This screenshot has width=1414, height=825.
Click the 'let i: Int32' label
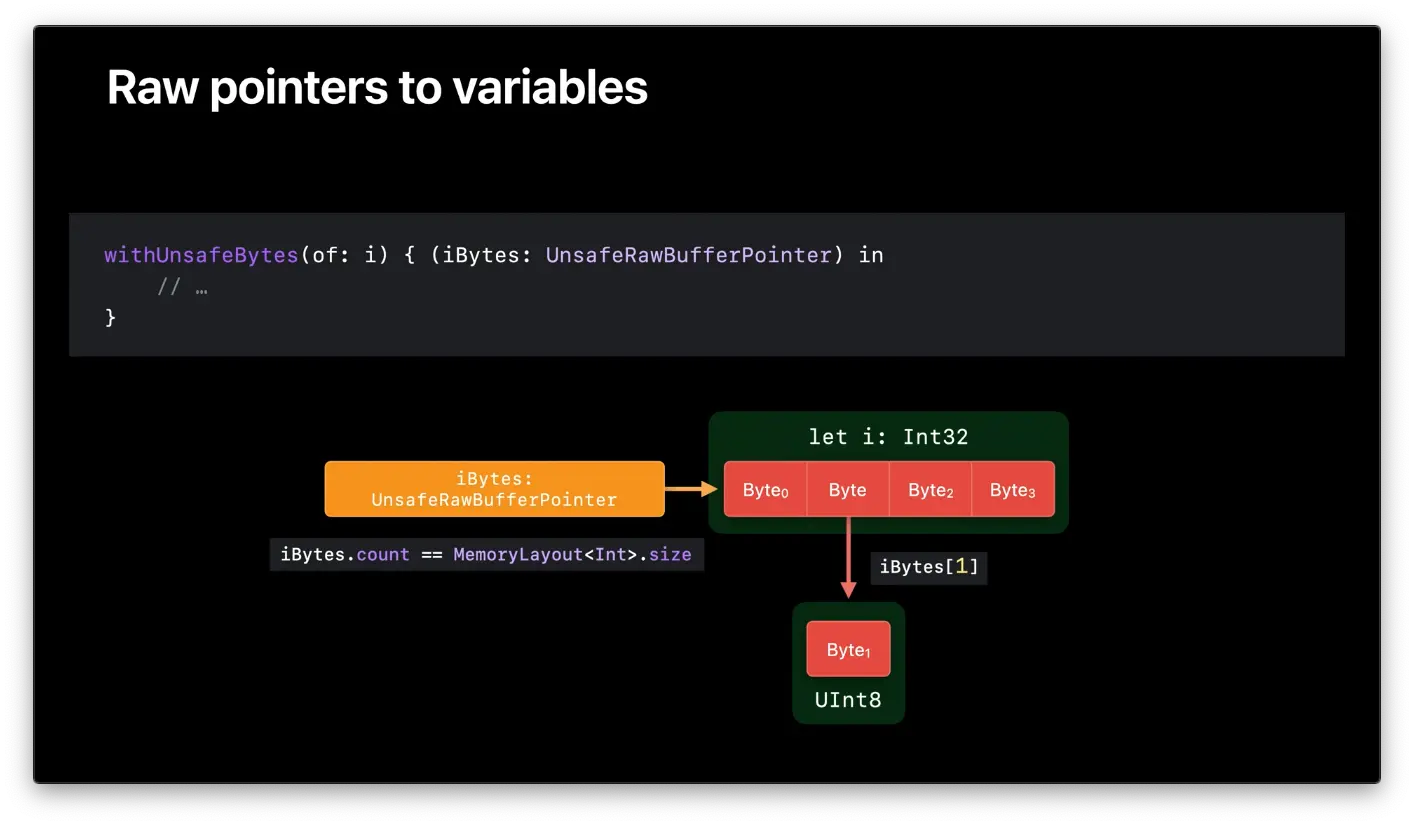(888, 437)
